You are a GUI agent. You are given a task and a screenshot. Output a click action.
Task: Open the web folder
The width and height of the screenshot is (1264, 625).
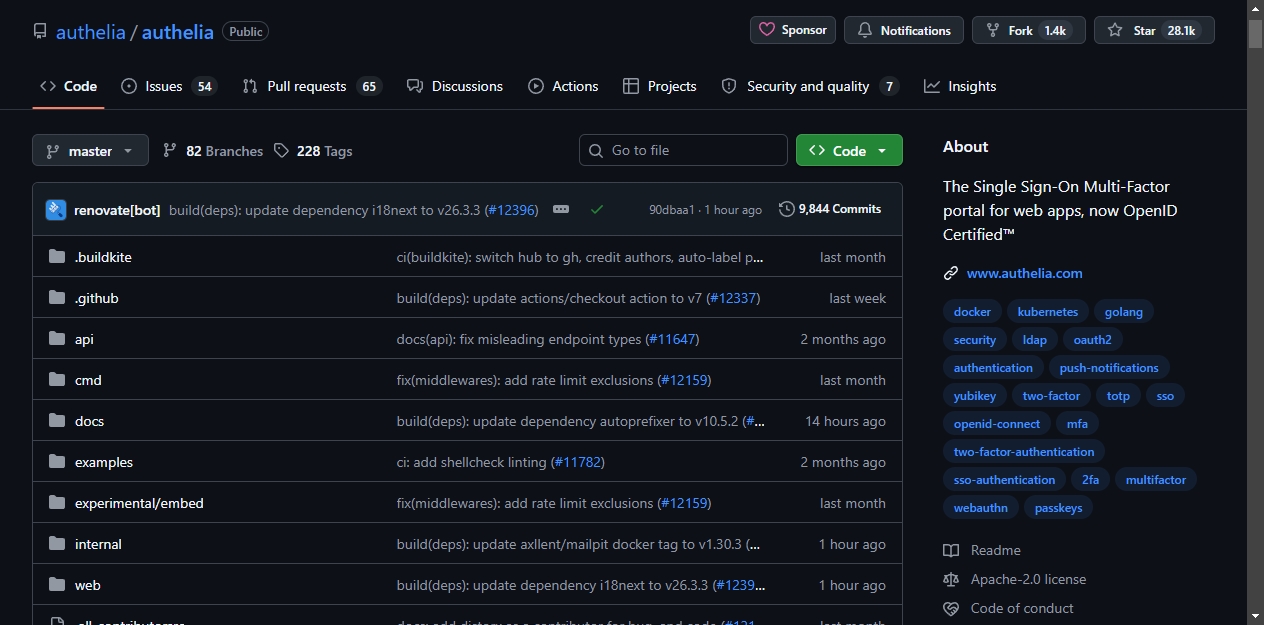[87, 585]
